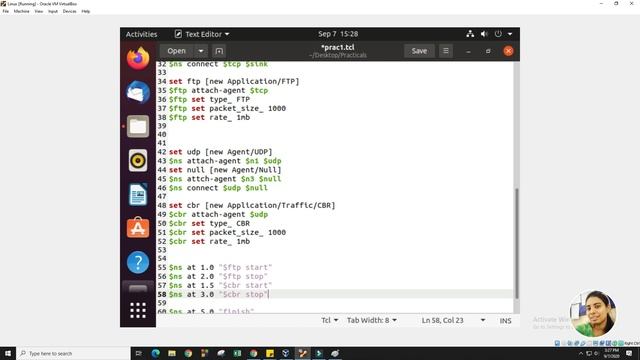This screenshot has height=360, width=640.
Task: Show hidden system tray icons
Action: 581,353
